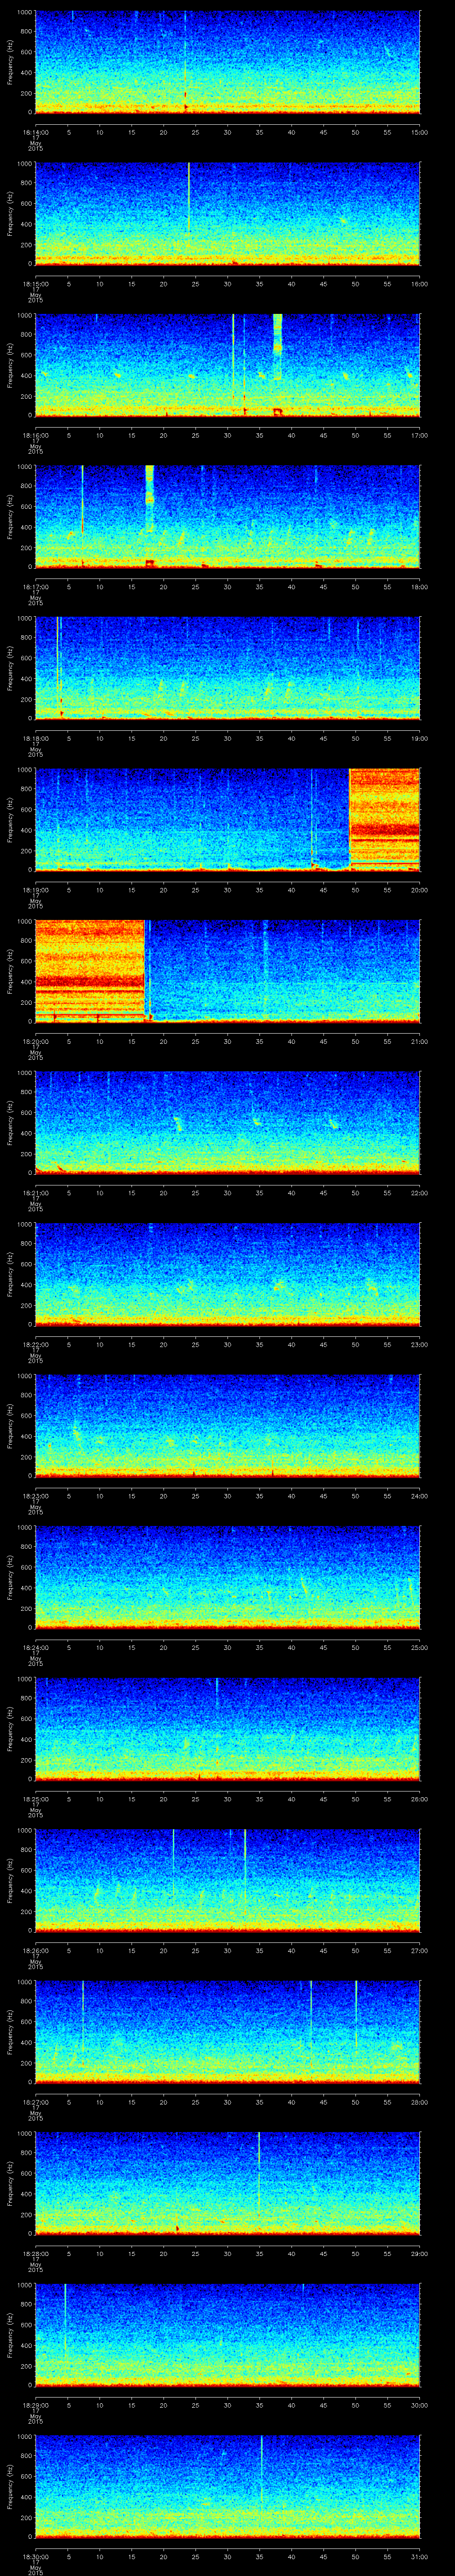The height and width of the screenshot is (2576, 455).
Task: Select the spectrogram panel starting at 18:18:00
Action: click(x=227, y=668)
